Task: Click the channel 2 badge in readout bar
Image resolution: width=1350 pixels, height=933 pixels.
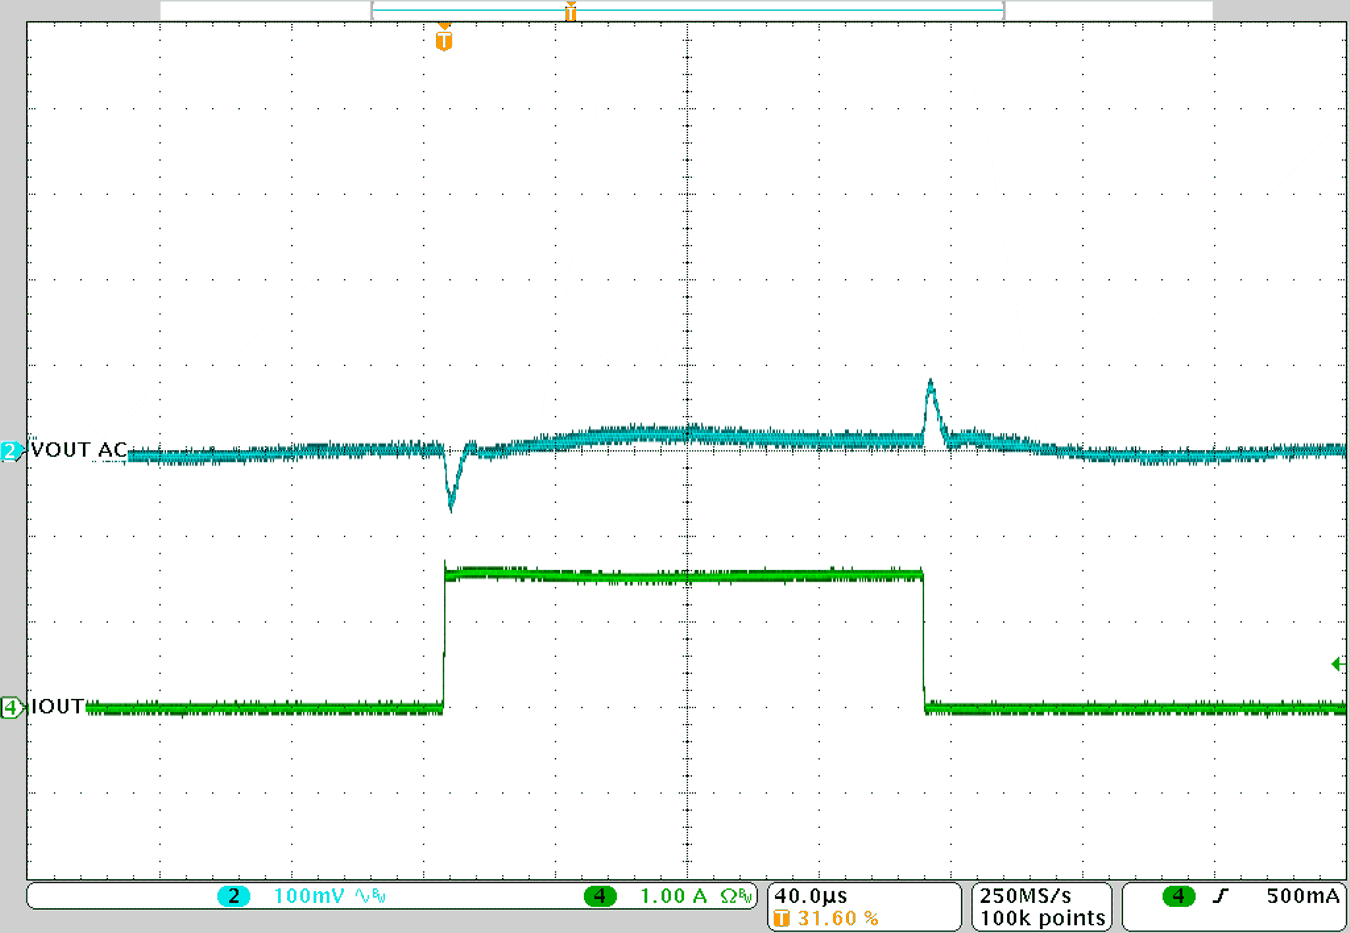Action: coord(233,896)
